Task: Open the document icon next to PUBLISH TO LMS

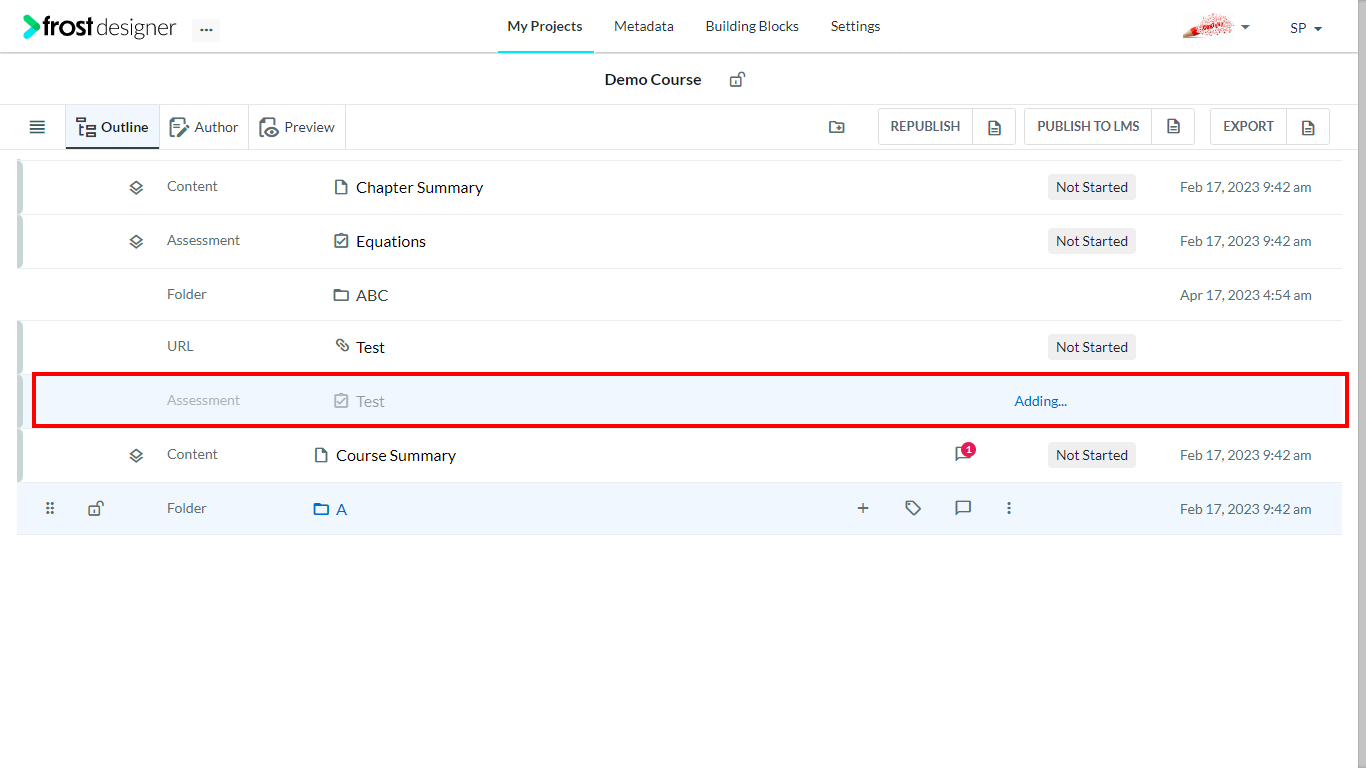Action: (x=1173, y=127)
